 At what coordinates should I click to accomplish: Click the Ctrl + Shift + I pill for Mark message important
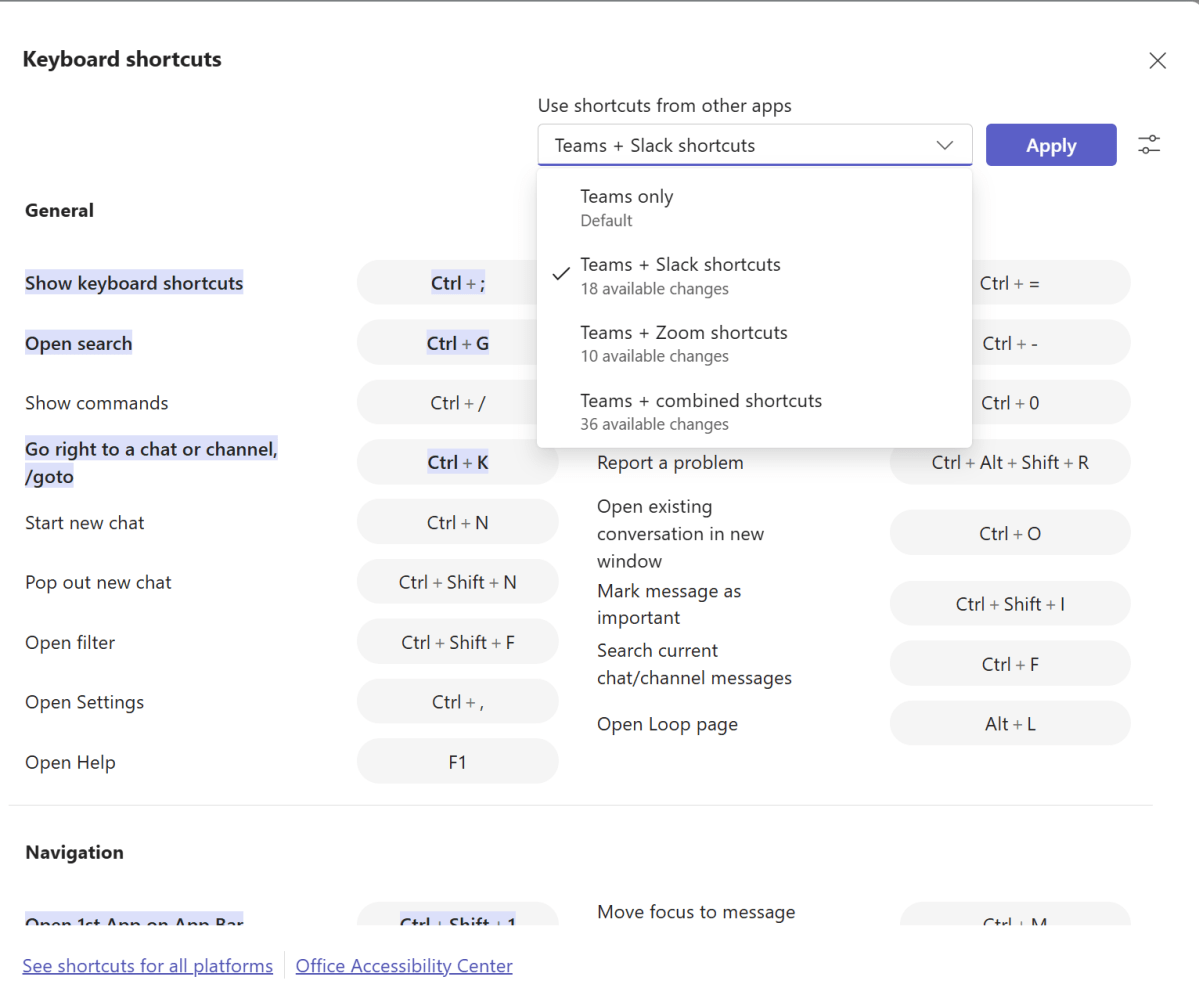pyautogui.click(x=1009, y=603)
